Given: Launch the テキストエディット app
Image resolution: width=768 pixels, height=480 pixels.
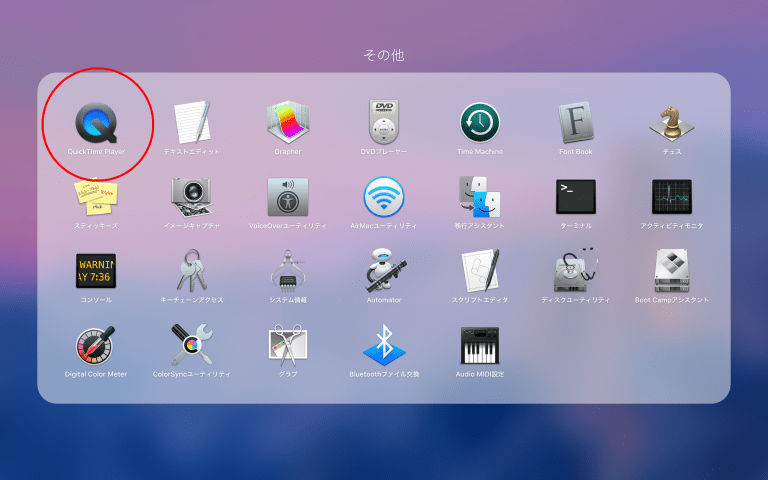Looking at the screenshot, I should [192, 122].
